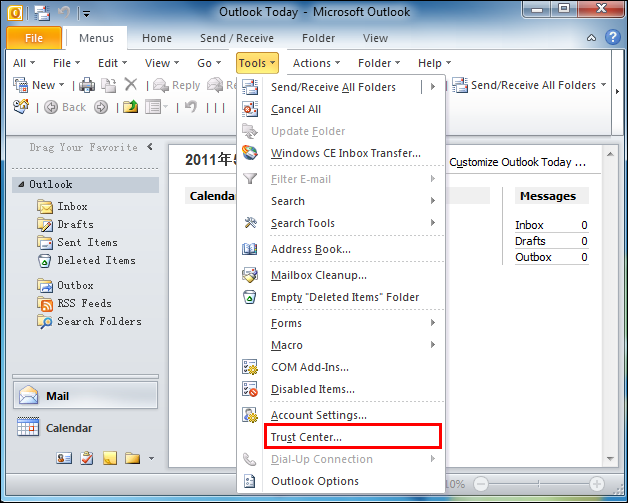
Task: Collapse the Outlook folder tree
Action: [21, 185]
